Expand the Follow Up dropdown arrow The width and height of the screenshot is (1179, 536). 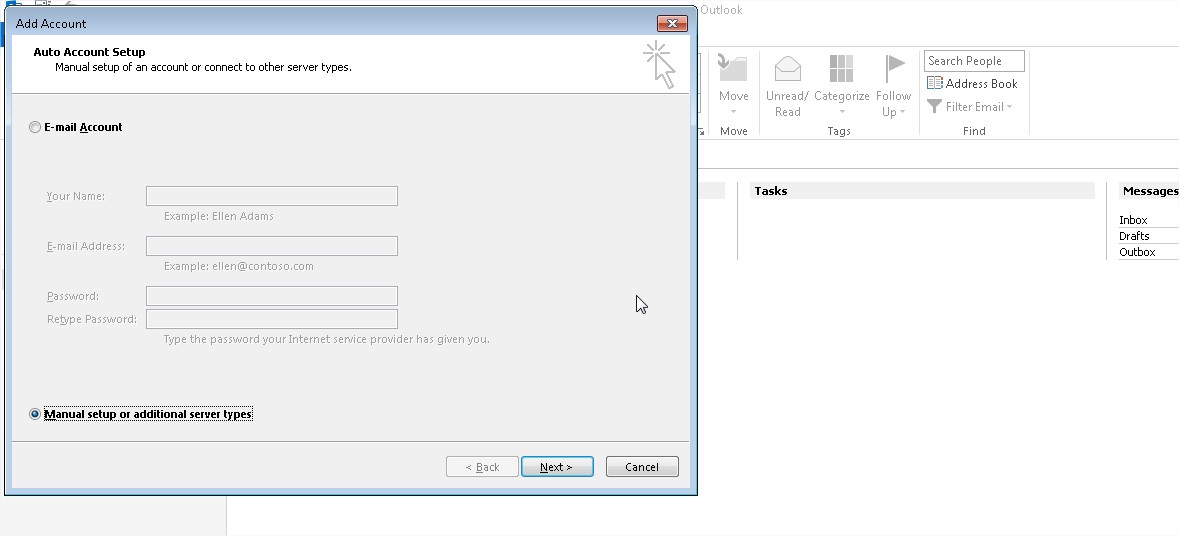click(x=902, y=112)
